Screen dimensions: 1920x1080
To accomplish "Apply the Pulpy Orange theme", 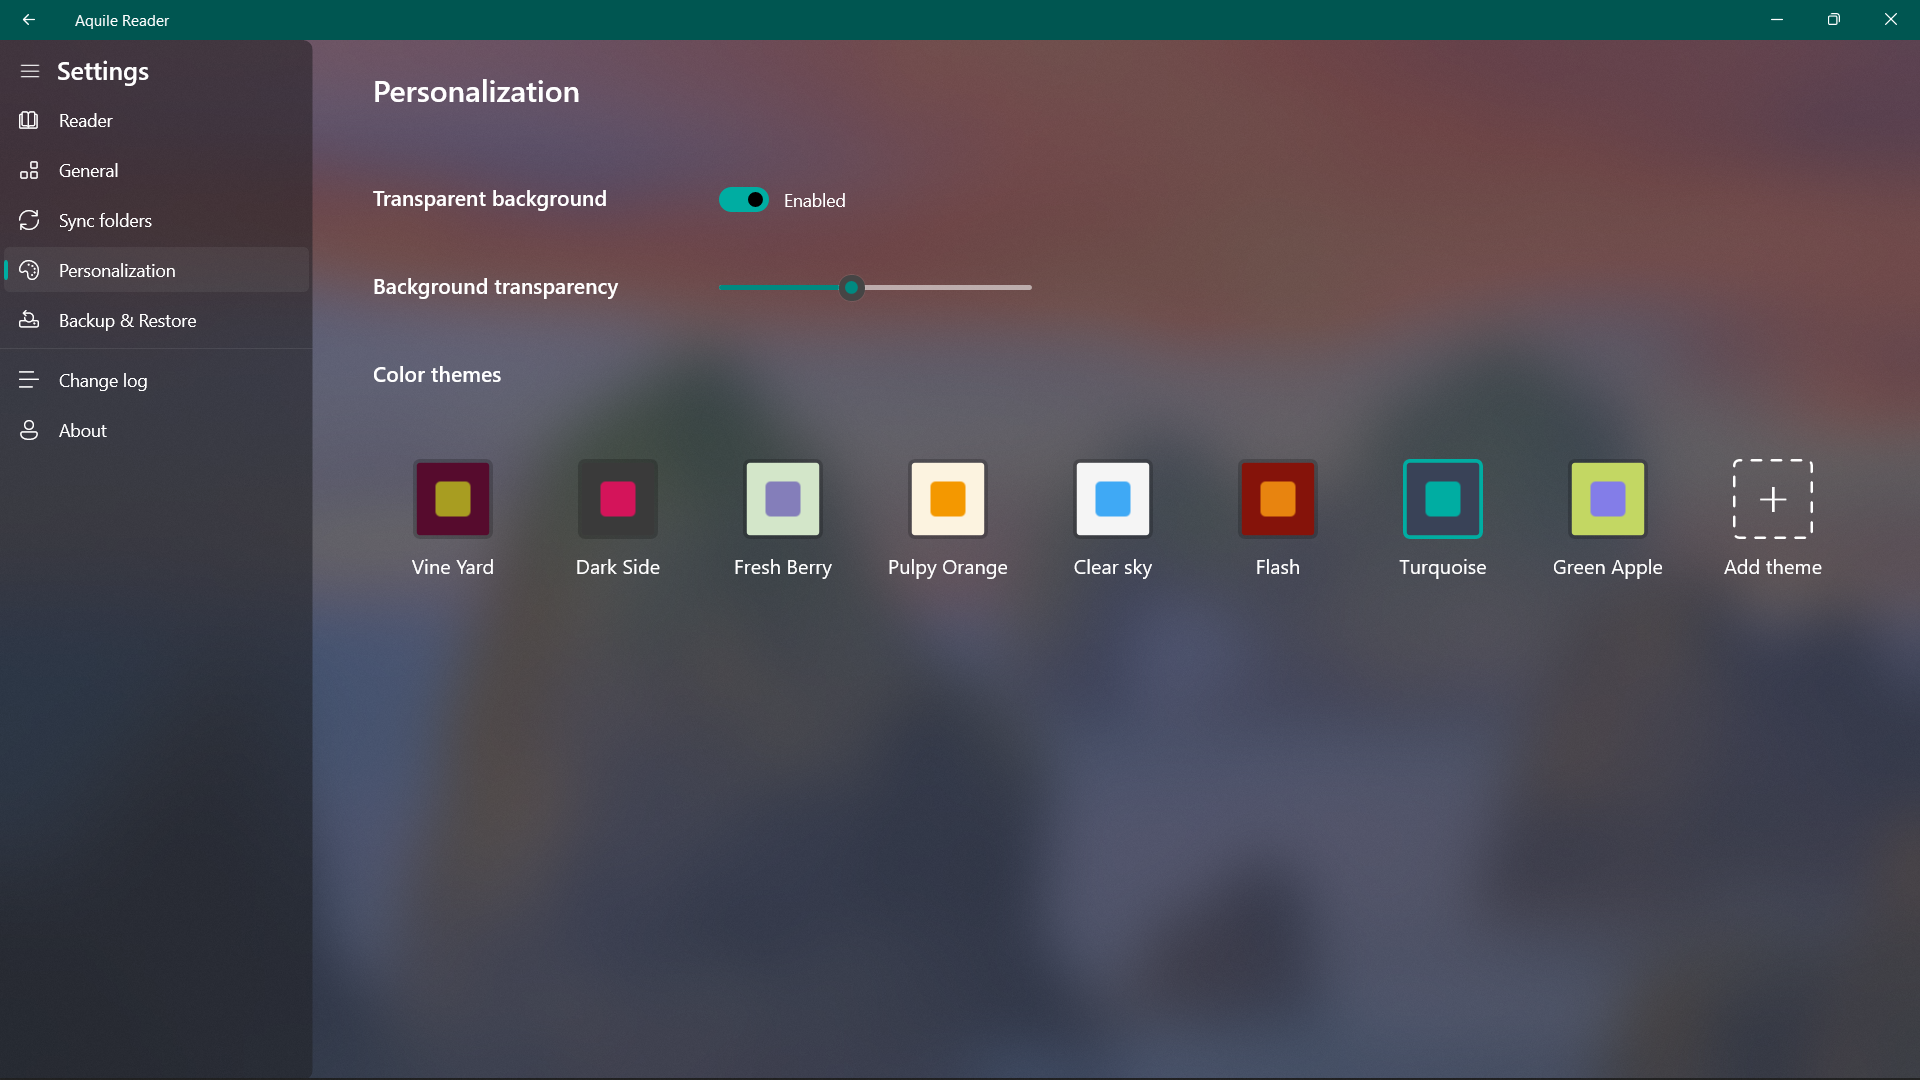I will (x=947, y=498).
